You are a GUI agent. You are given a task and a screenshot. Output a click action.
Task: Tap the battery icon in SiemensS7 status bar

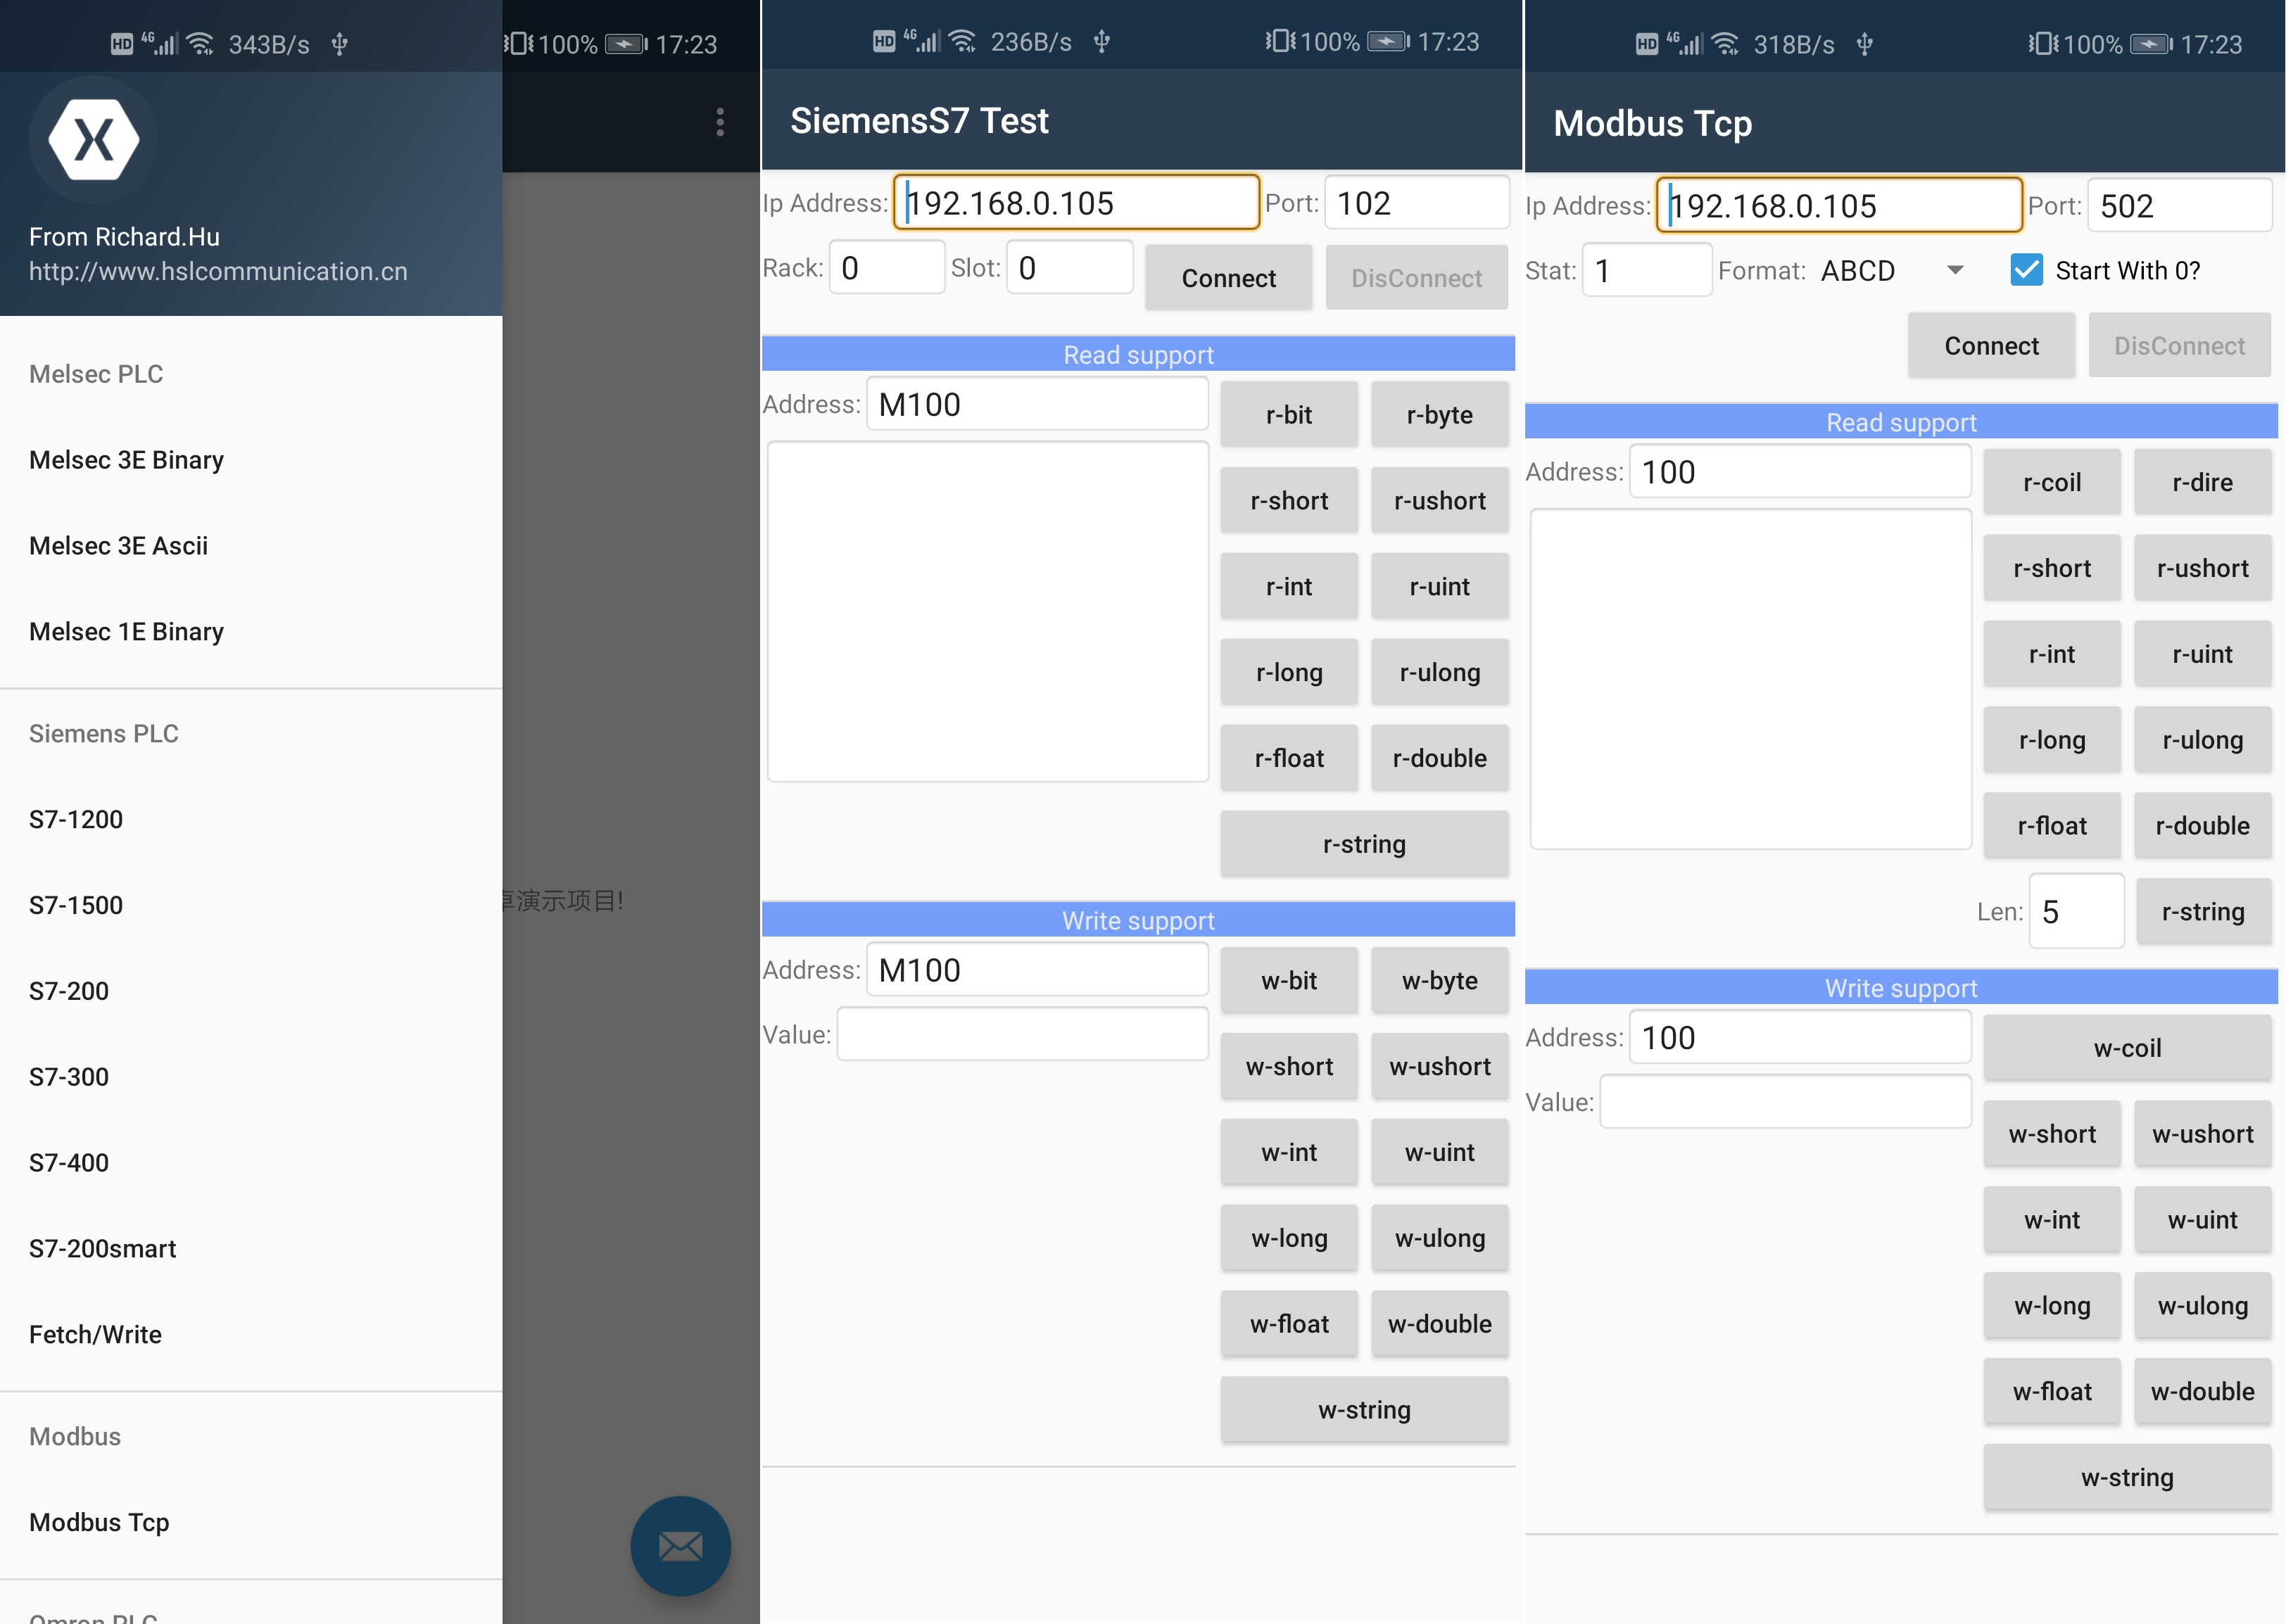(1388, 42)
